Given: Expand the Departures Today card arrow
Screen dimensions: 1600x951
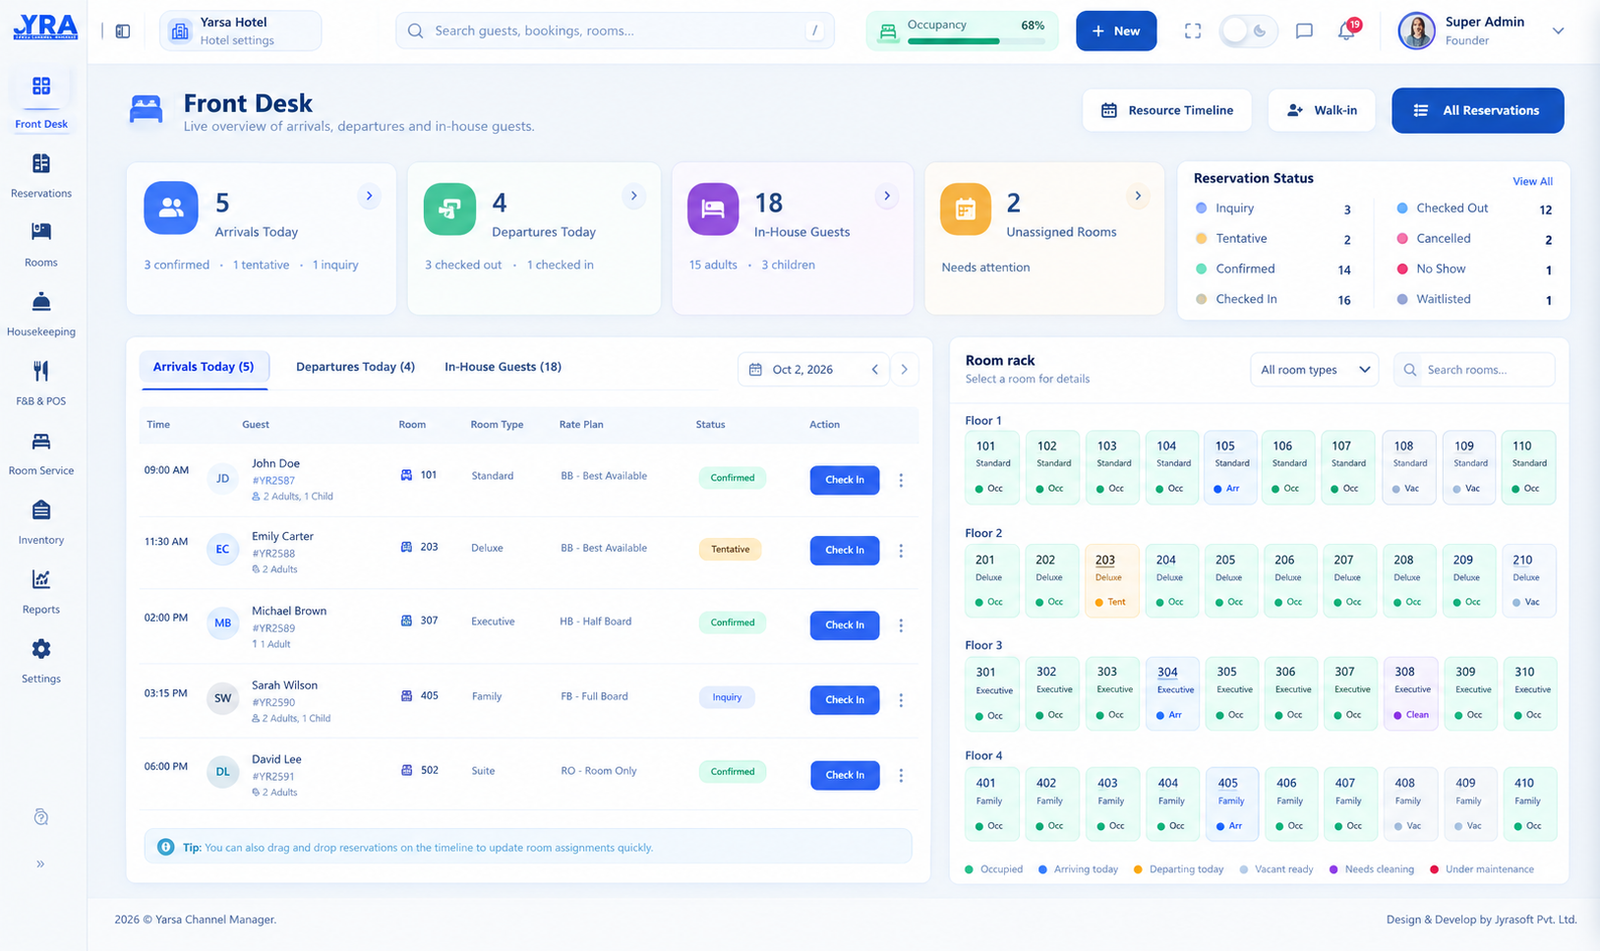Looking at the screenshot, I should pyautogui.click(x=633, y=196).
